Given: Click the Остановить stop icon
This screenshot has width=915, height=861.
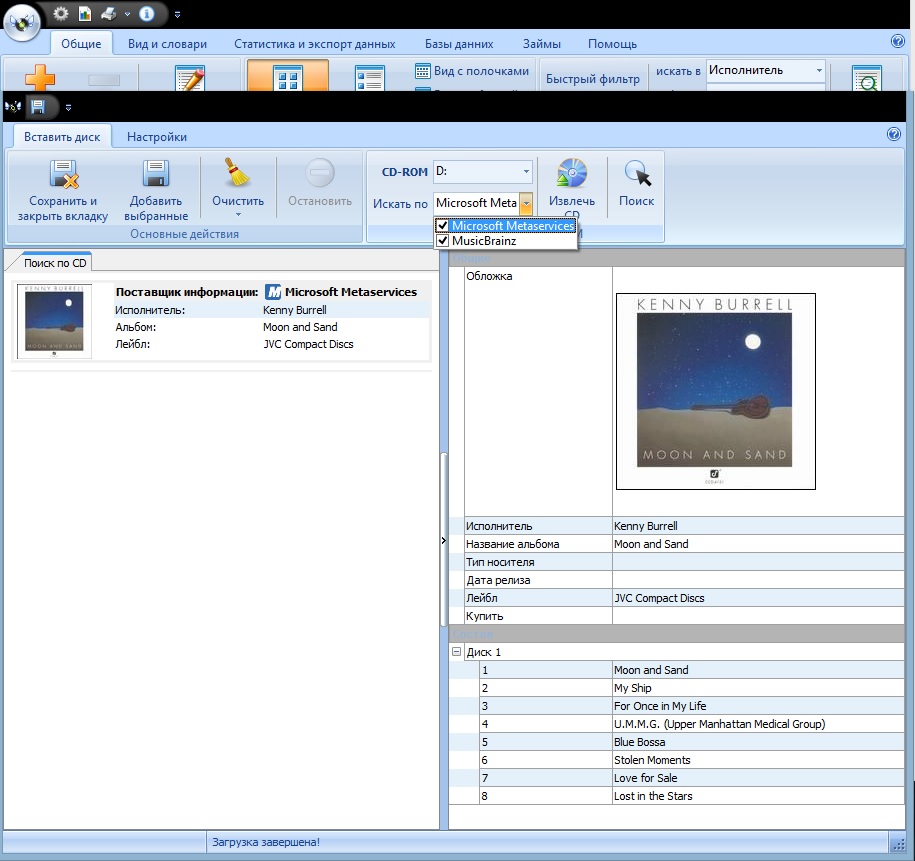Looking at the screenshot, I should (x=320, y=173).
